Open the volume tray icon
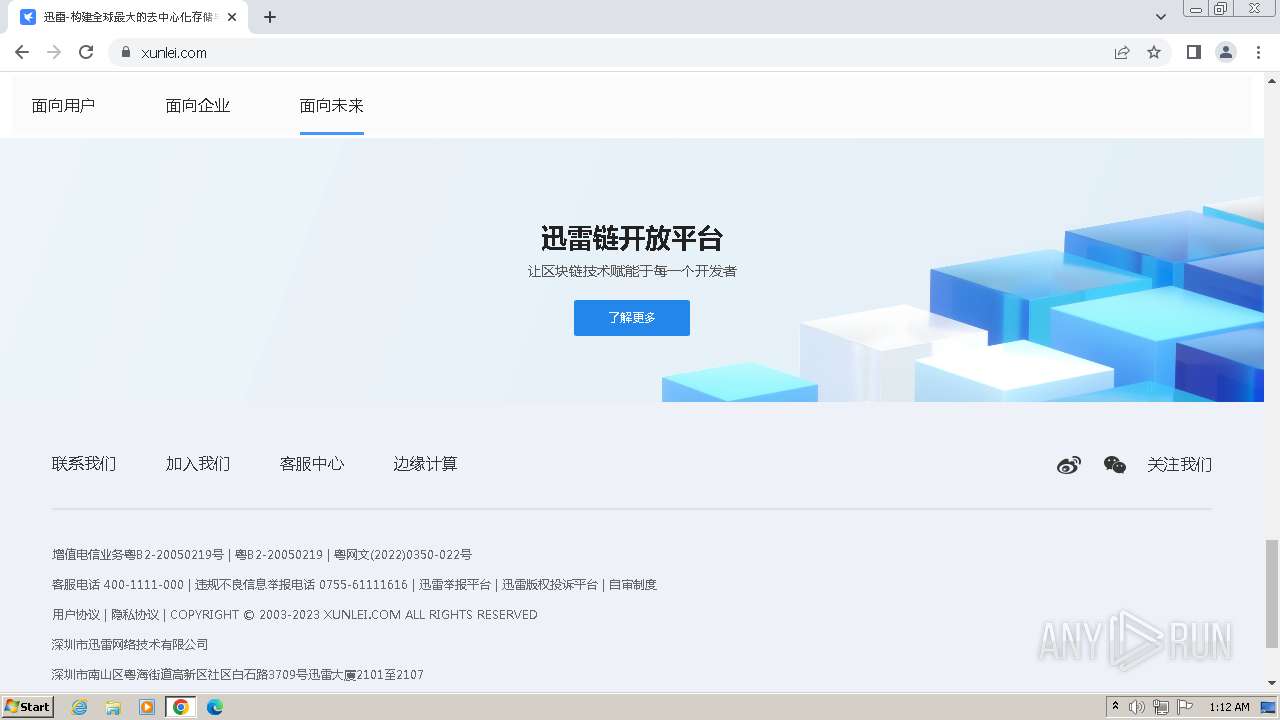 [x=1137, y=707]
